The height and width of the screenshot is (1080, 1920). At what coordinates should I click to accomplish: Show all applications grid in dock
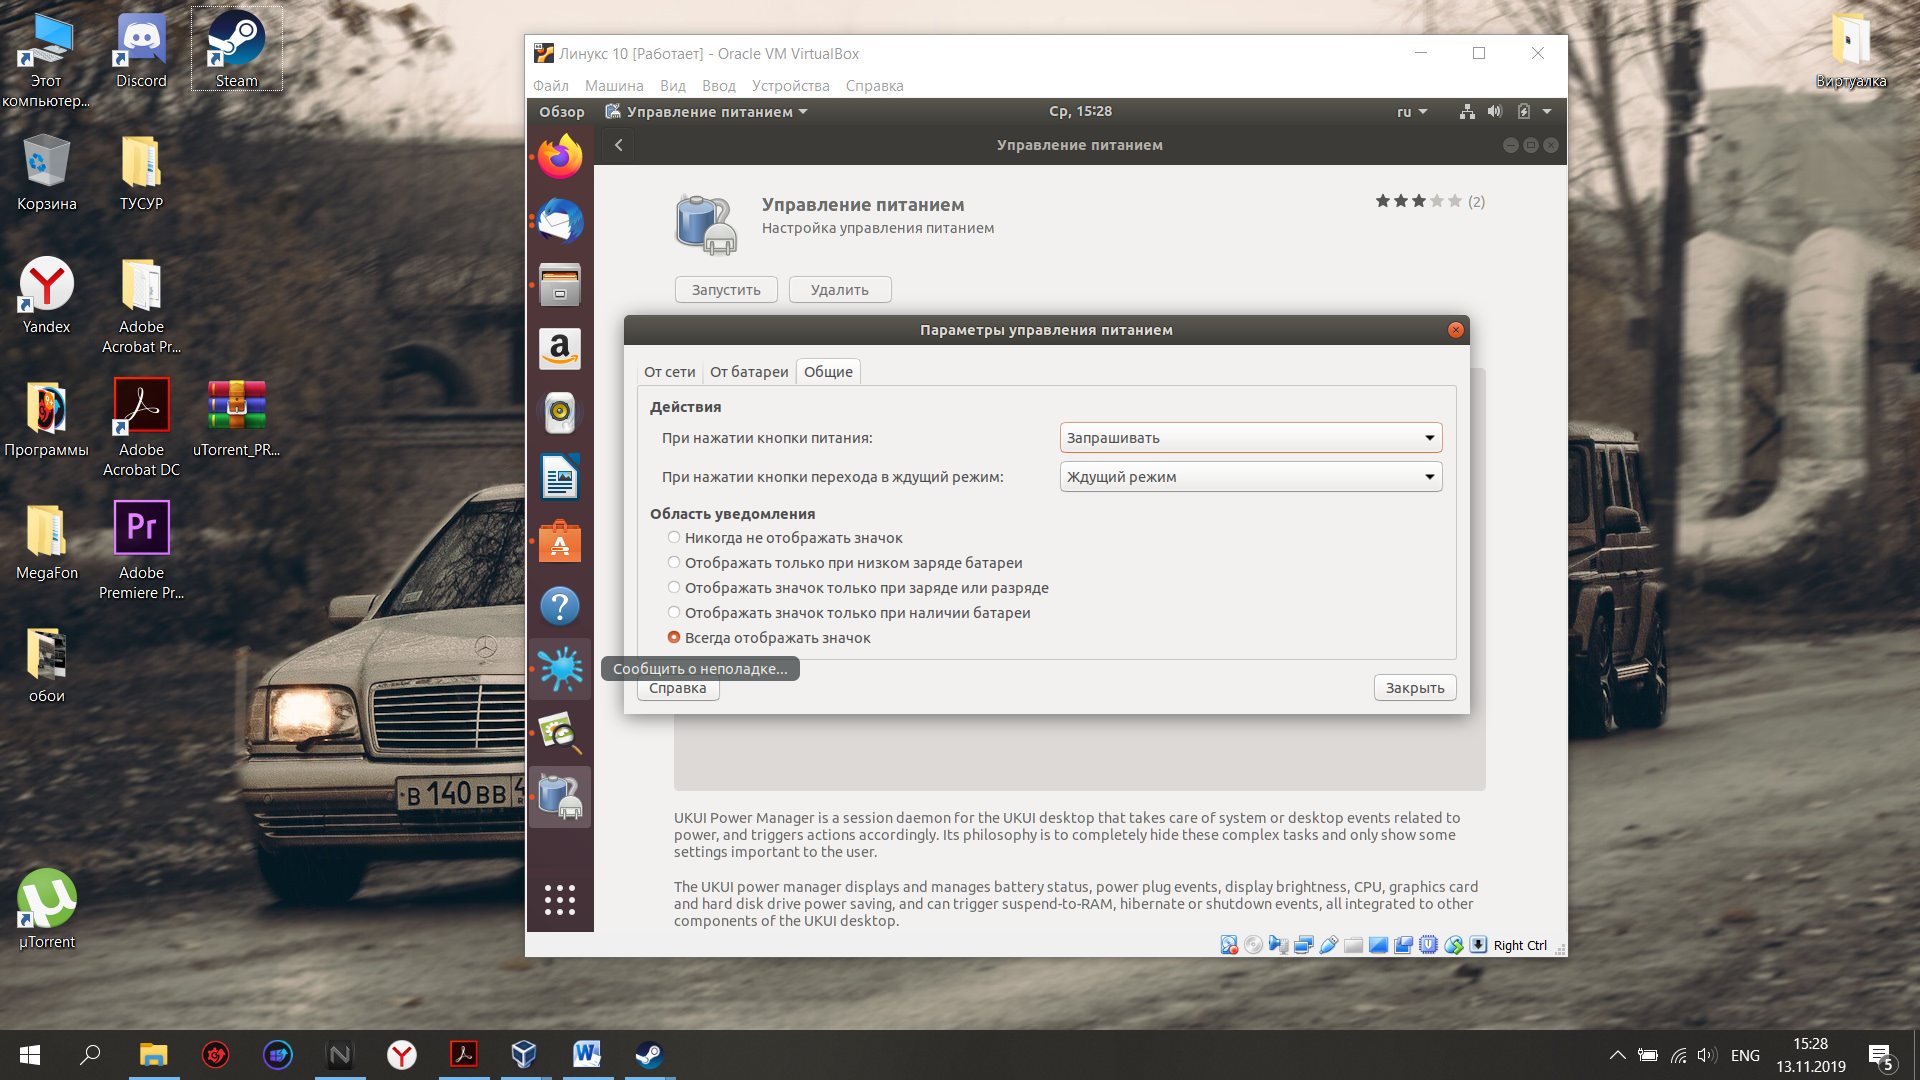[560, 899]
